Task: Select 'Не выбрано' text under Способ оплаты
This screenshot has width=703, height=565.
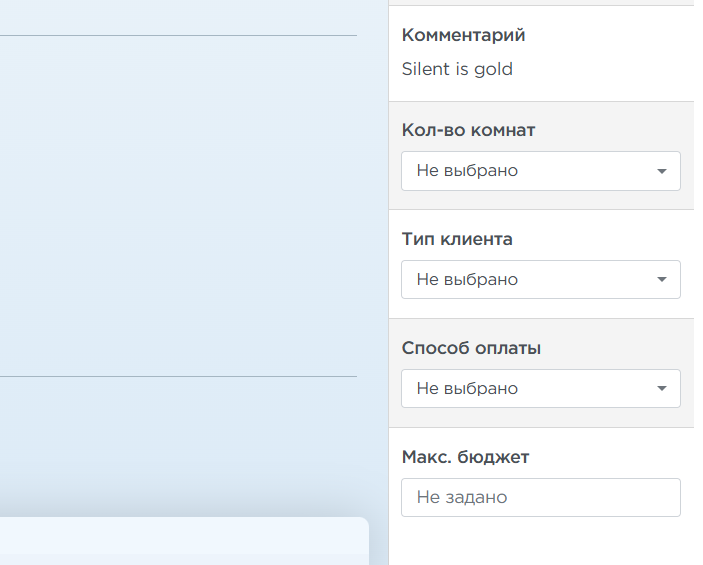Action: (467, 389)
